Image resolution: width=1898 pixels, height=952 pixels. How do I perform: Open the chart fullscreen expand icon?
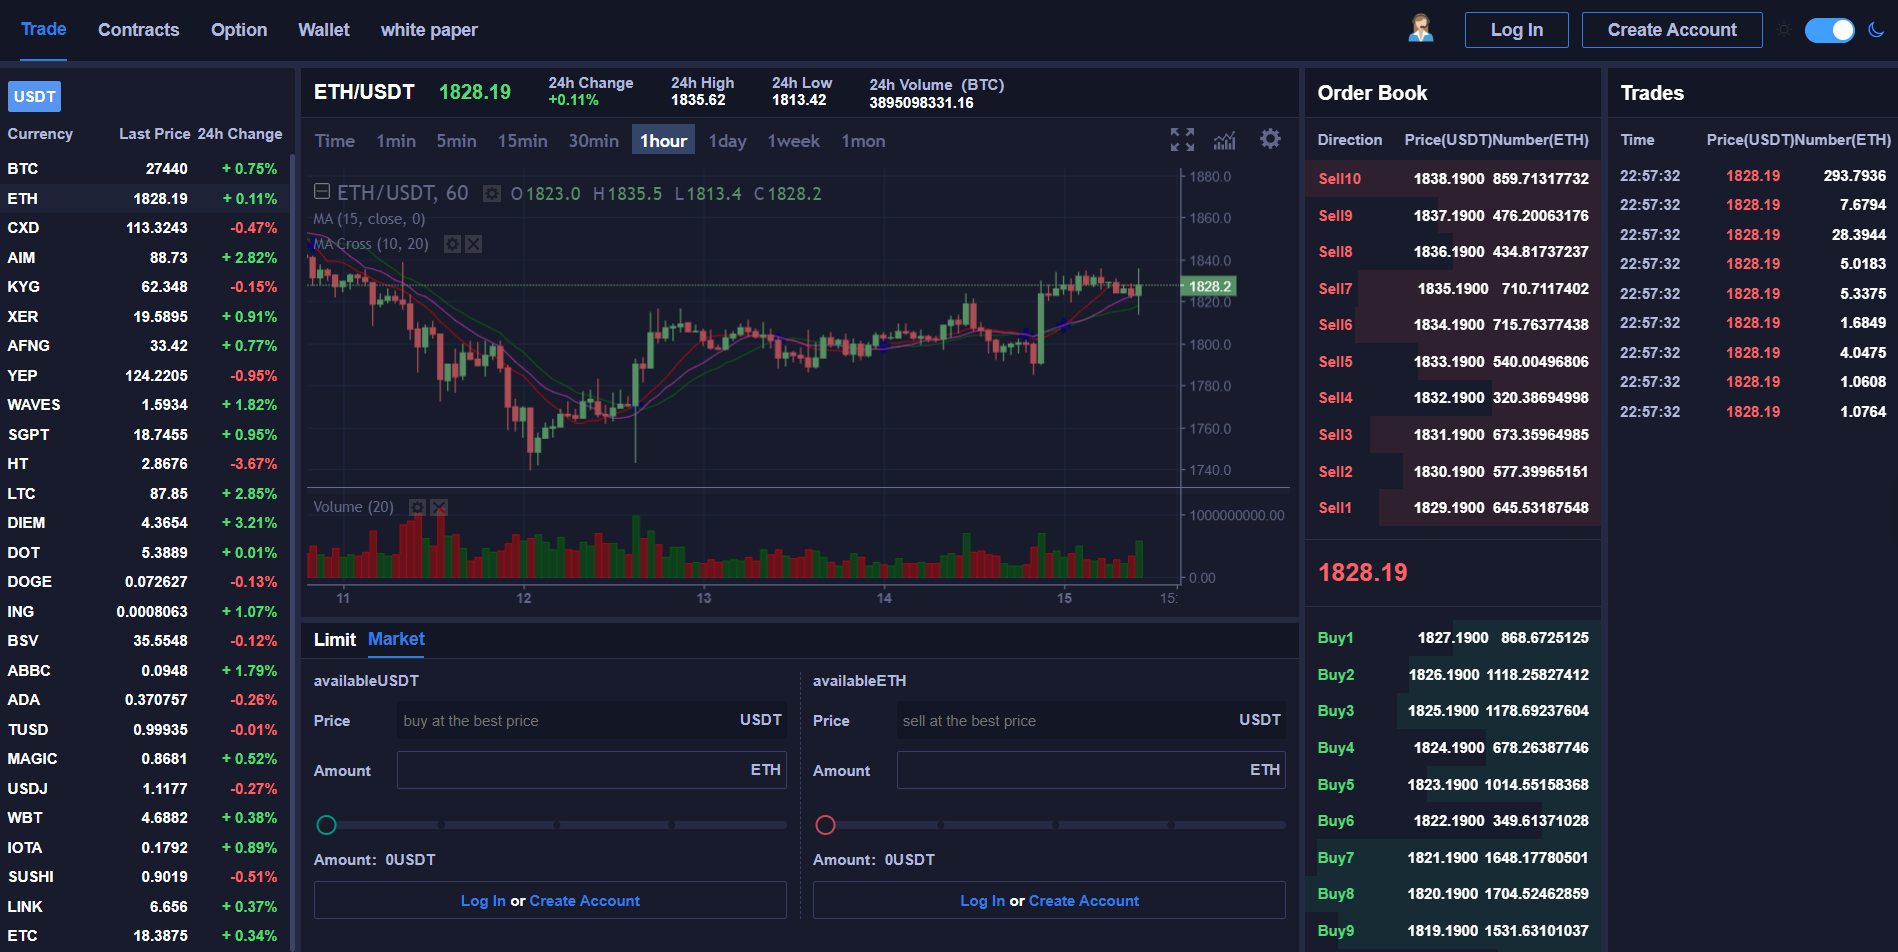pos(1182,140)
